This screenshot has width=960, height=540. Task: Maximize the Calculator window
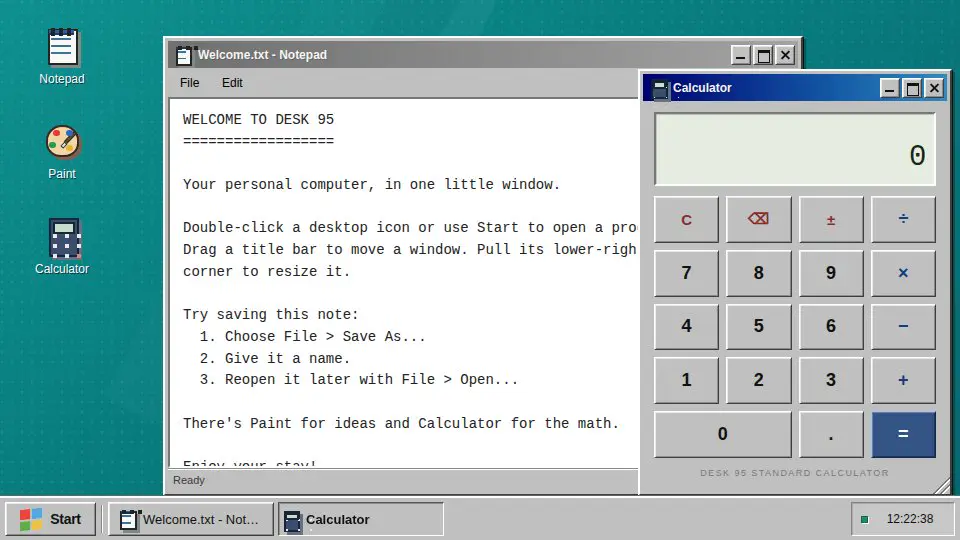912,89
